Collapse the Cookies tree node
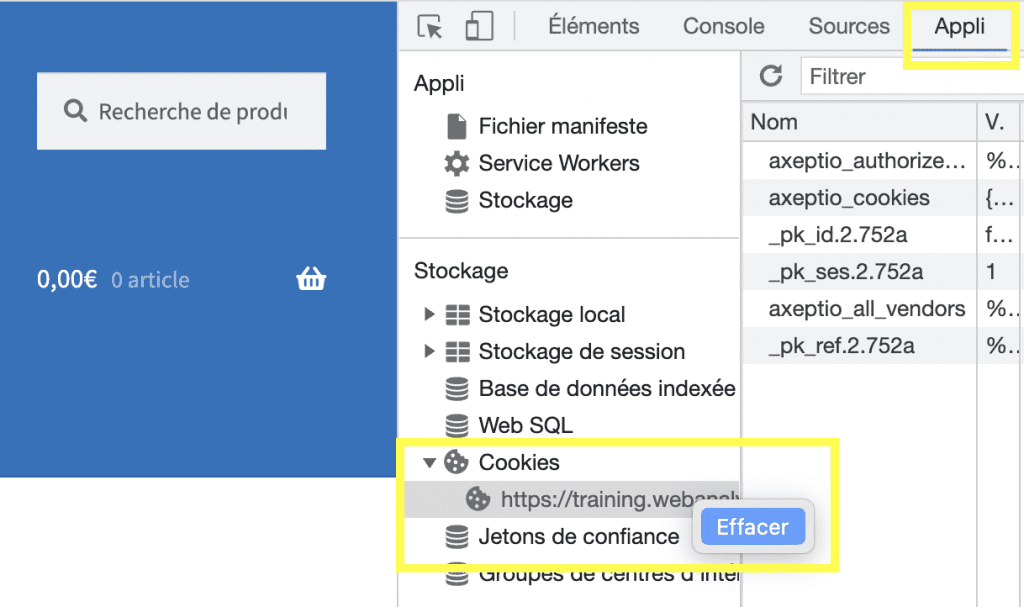 click(x=430, y=462)
